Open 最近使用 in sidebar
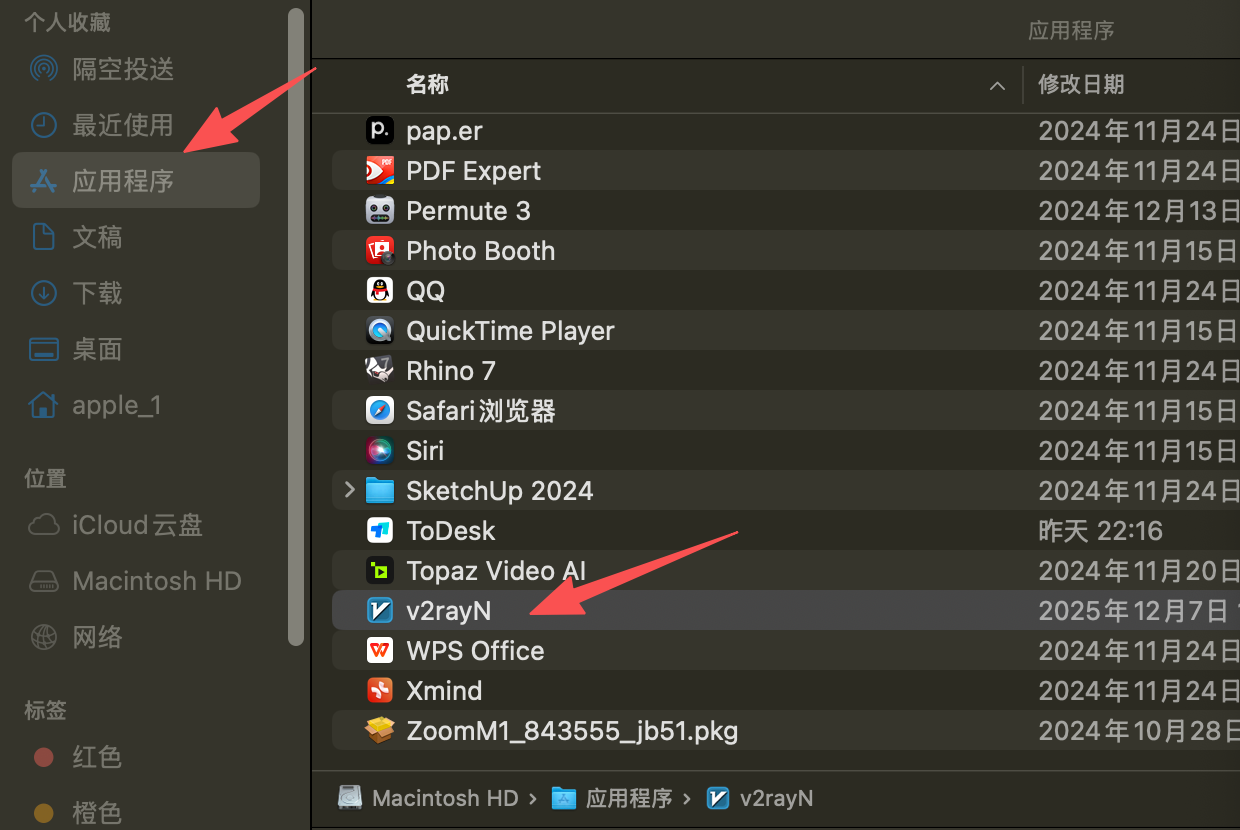This screenshot has width=1240, height=830. click(x=123, y=125)
